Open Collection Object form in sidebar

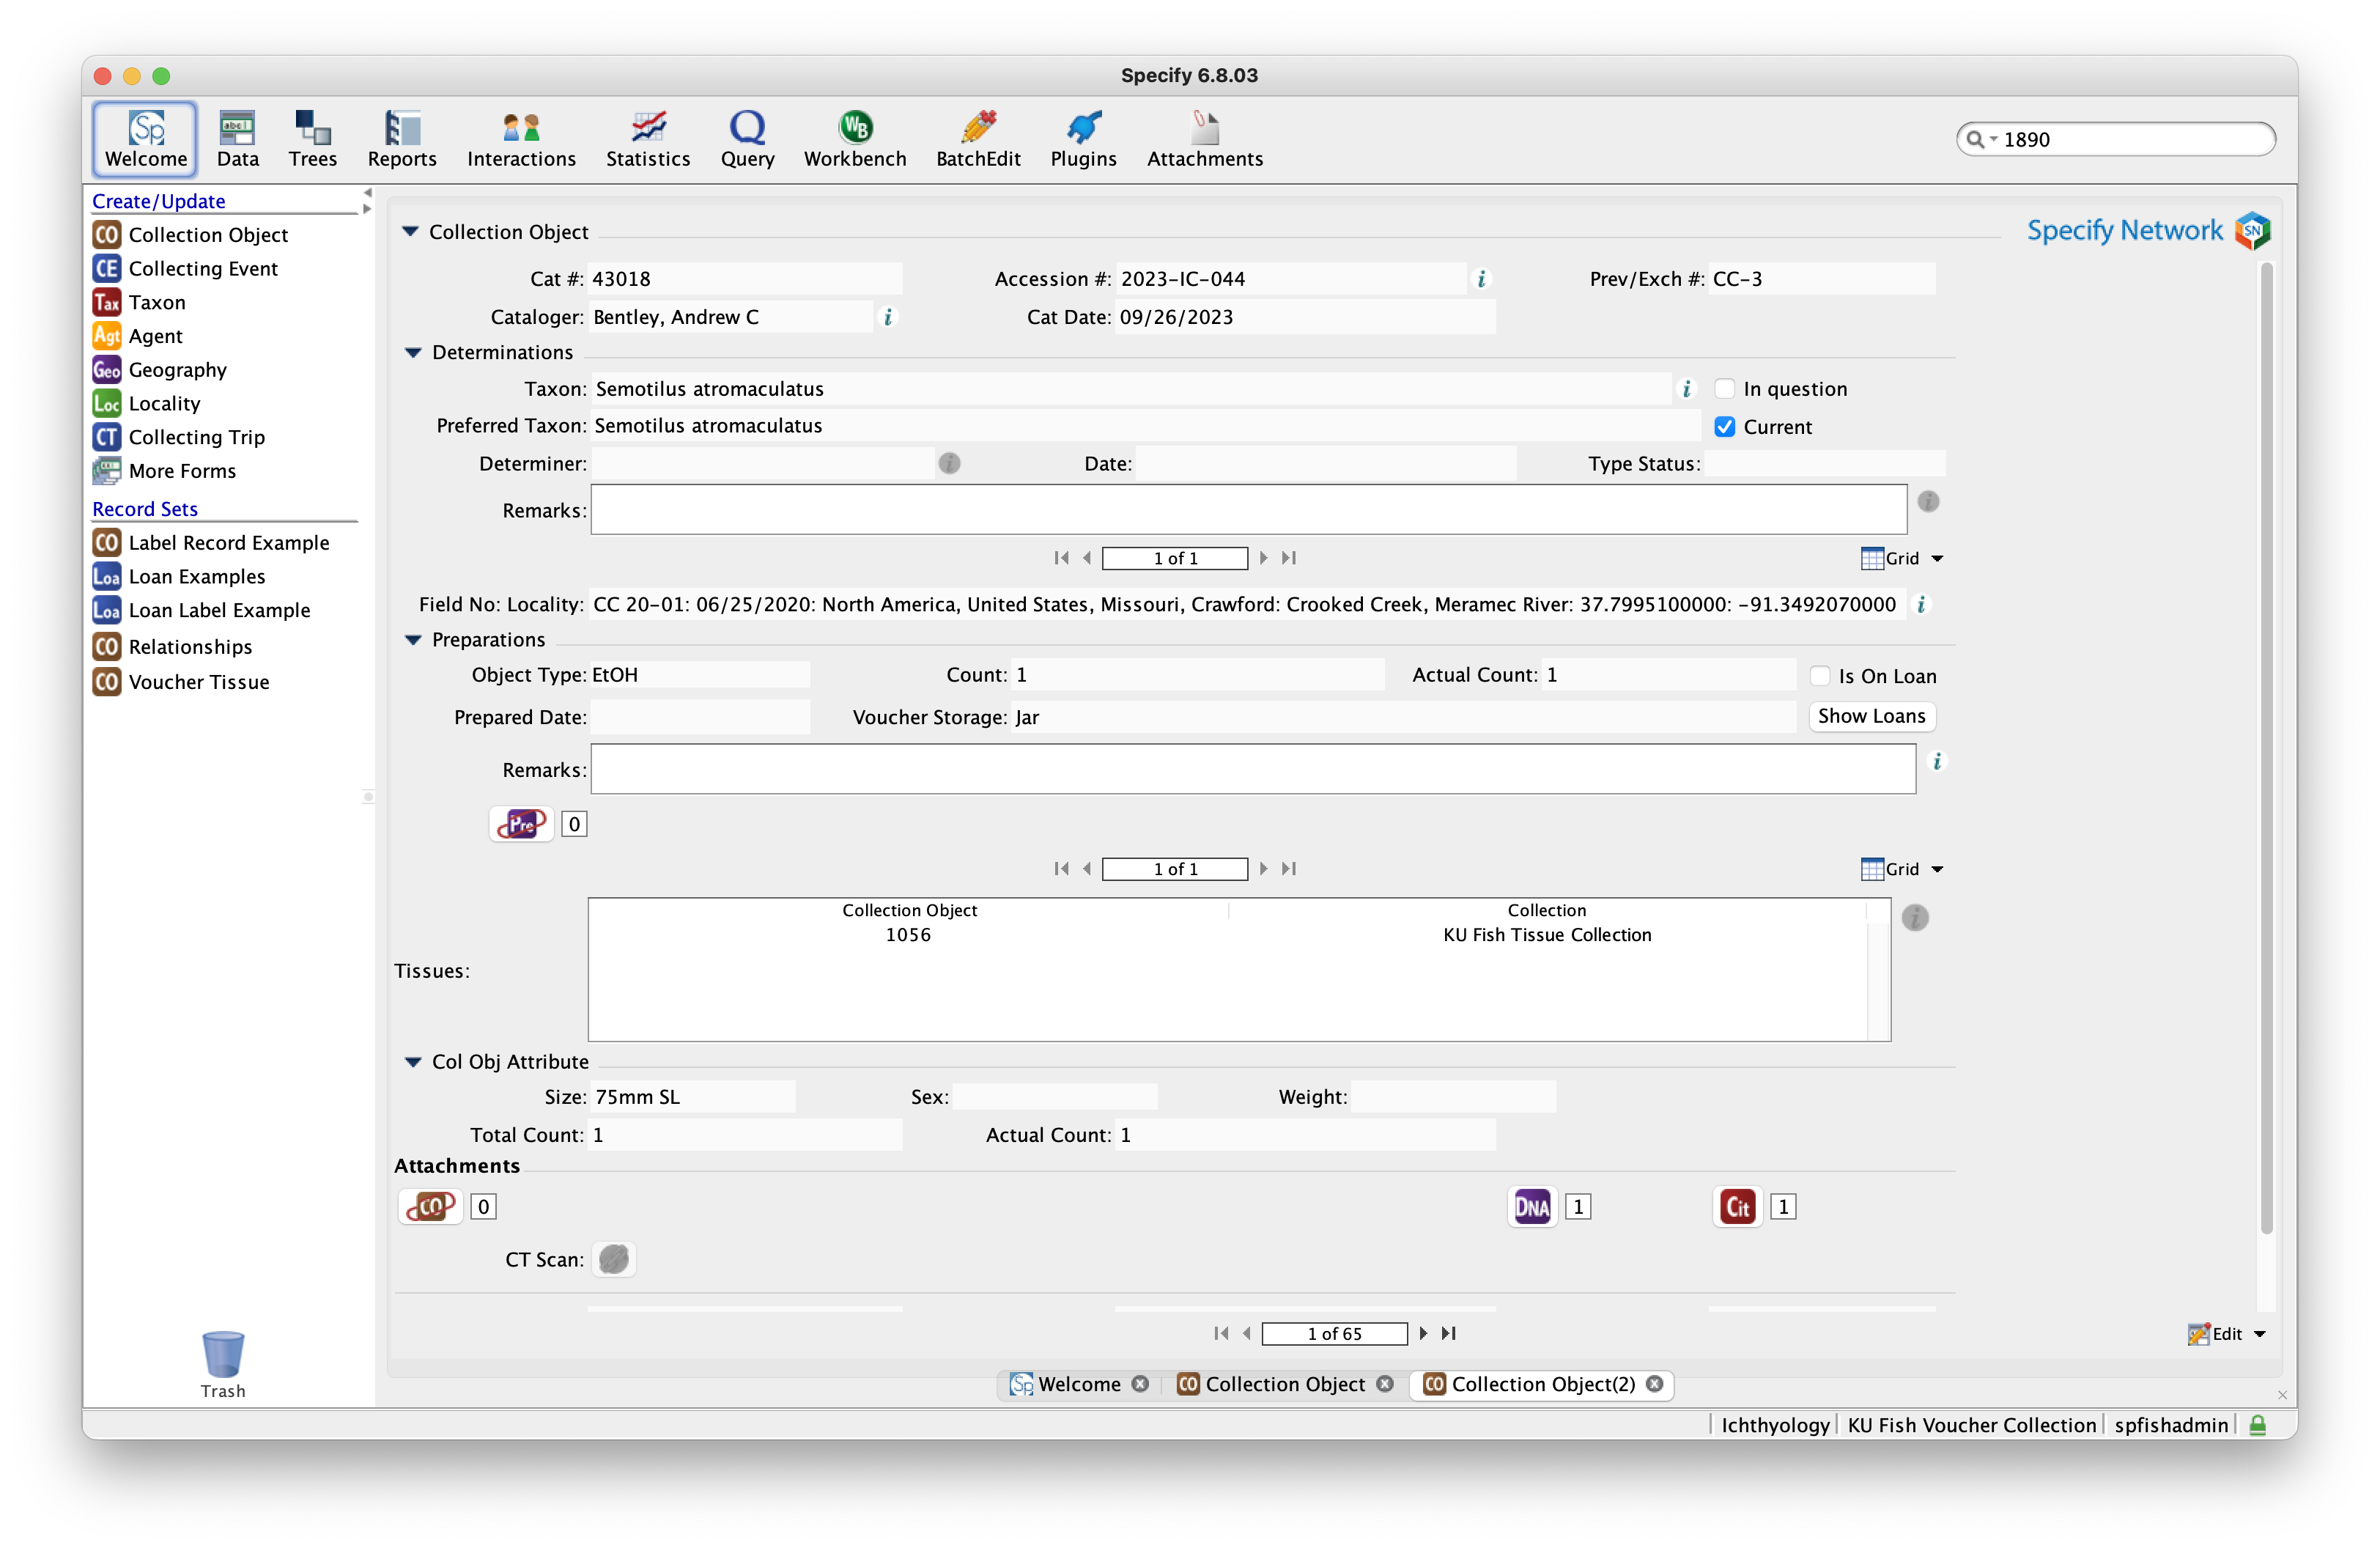pos(191,235)
